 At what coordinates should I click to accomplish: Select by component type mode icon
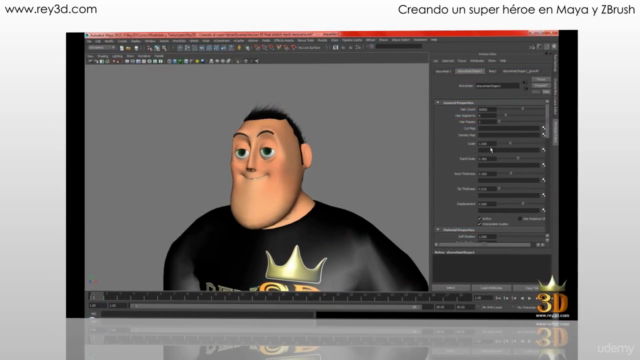[x=164, y=48]
